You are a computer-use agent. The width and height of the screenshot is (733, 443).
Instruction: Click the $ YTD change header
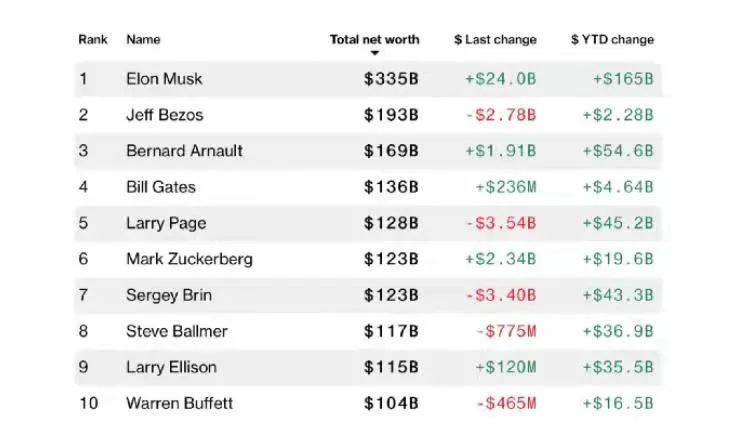pos(612,40)
